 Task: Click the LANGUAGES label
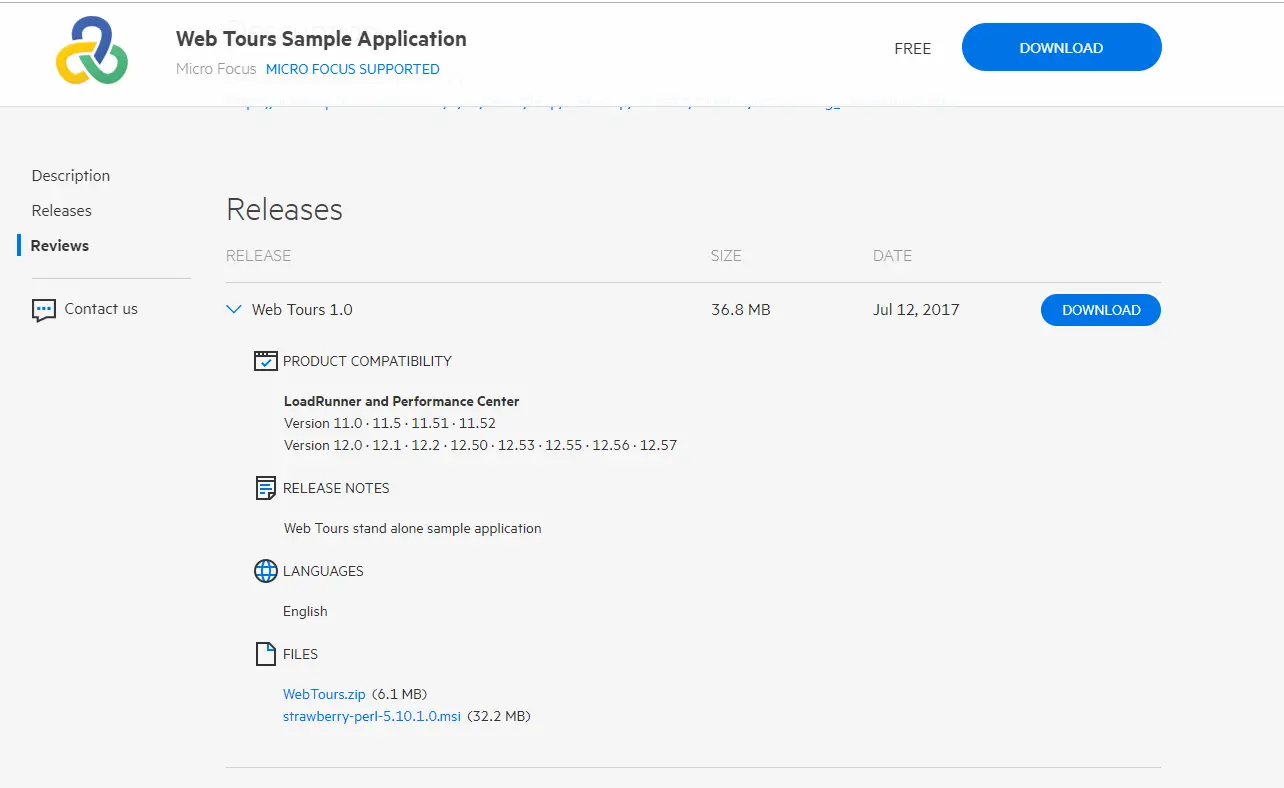323,571
